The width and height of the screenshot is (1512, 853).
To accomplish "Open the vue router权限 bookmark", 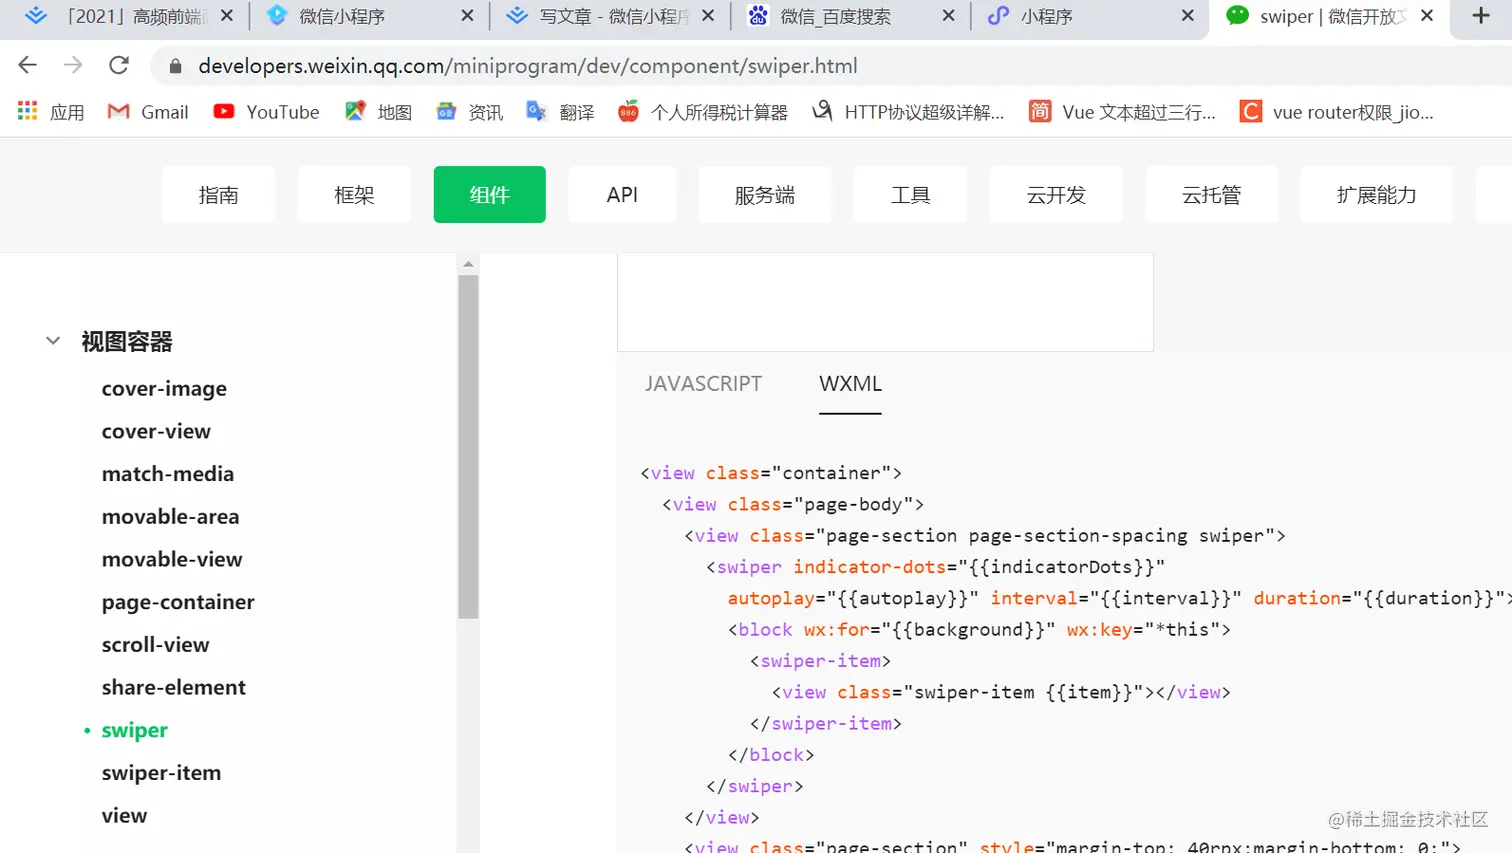I will pos(1336,112).
